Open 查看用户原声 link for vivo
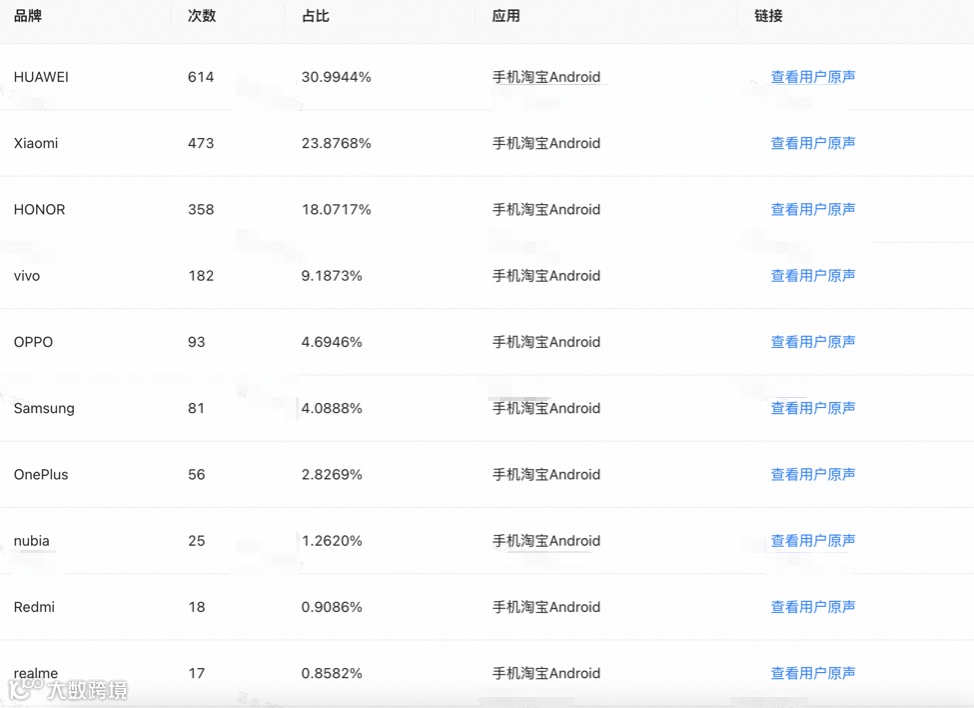 (x=812, y=276)
